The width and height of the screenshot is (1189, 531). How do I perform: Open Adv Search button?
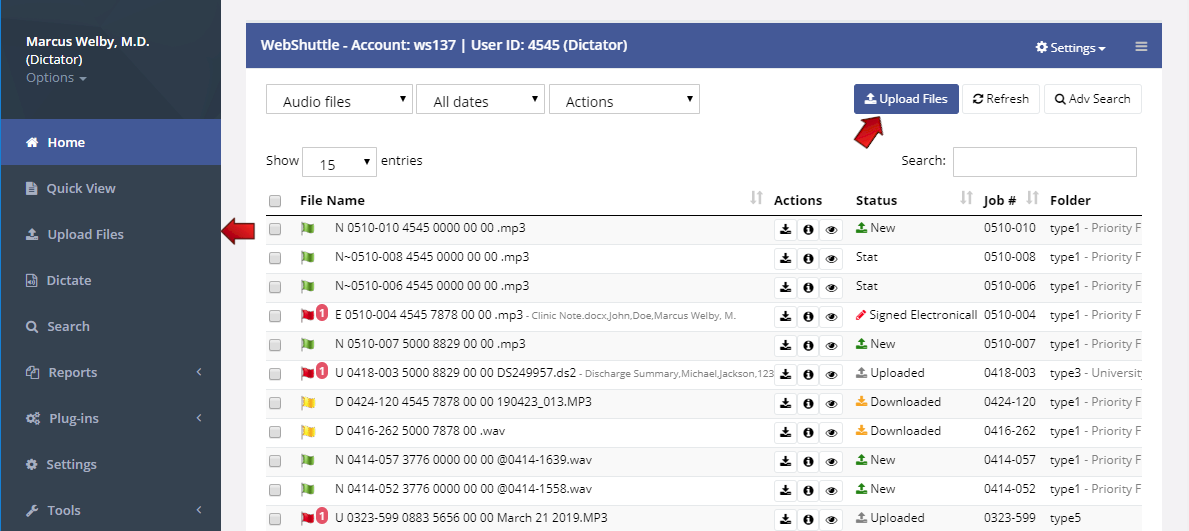pos(1093,99)
